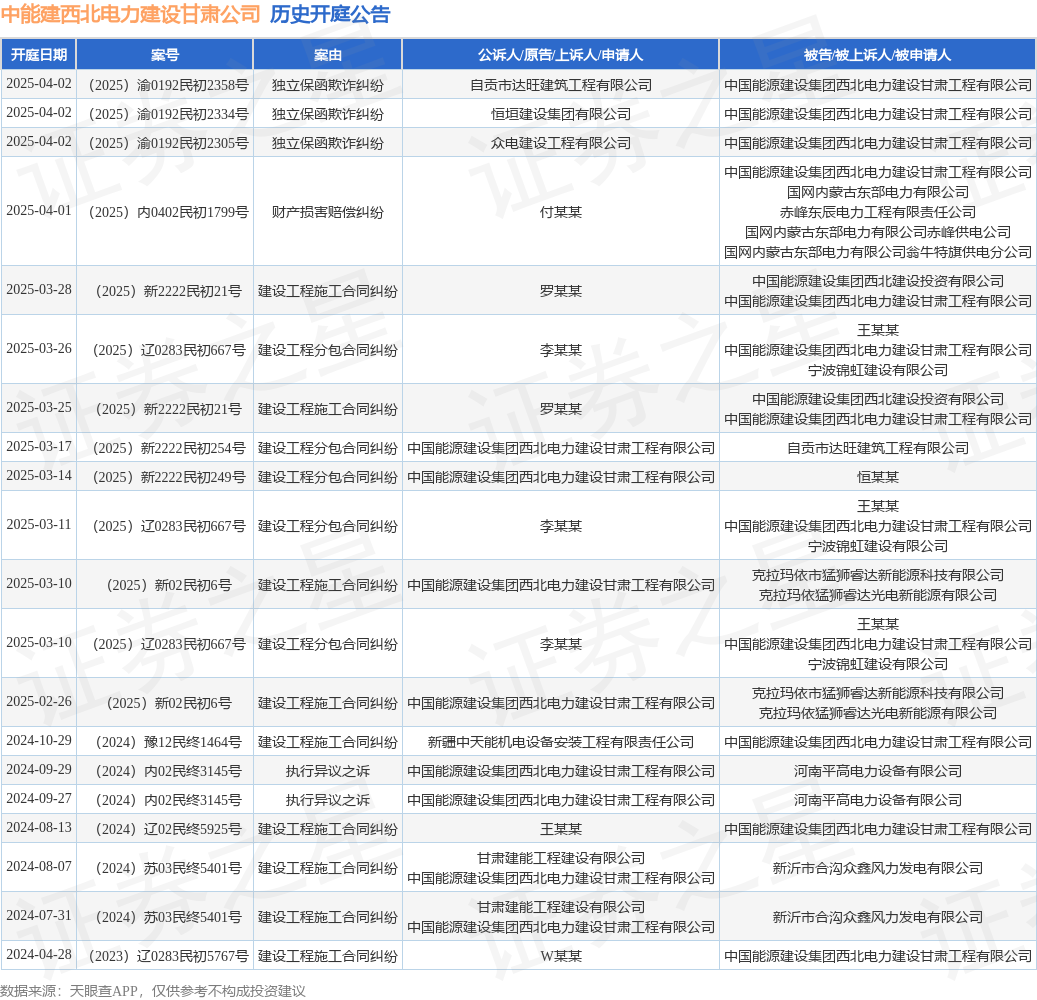Image resolution: width=1037 pixels, height=1000 pixels.
Task: Click defendant 国网内蒙古东部电力有限公司
Action: pyautogui.click(x=878, y=192)
